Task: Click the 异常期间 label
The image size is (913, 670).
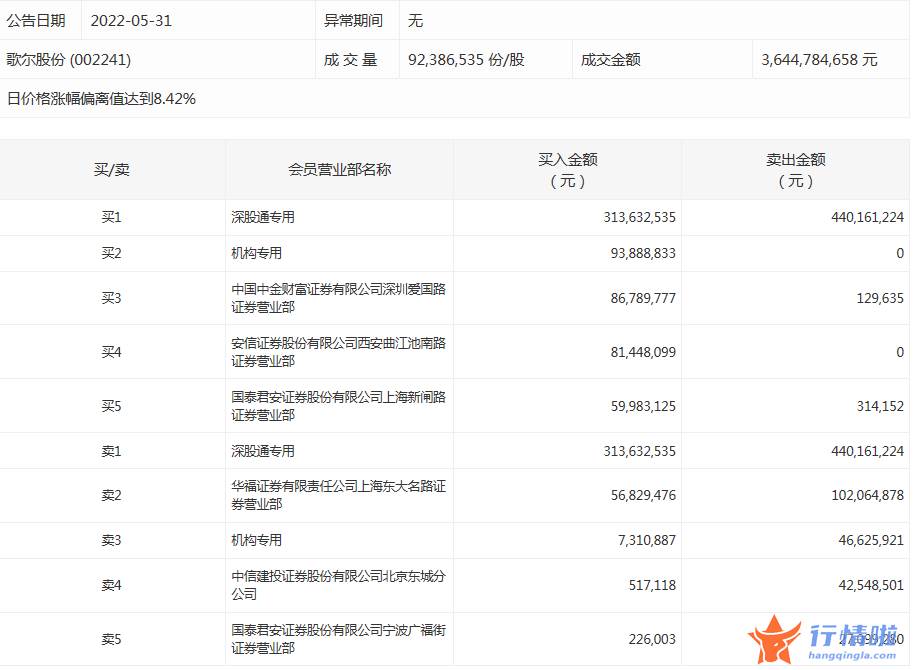Action: click(353, 21)
